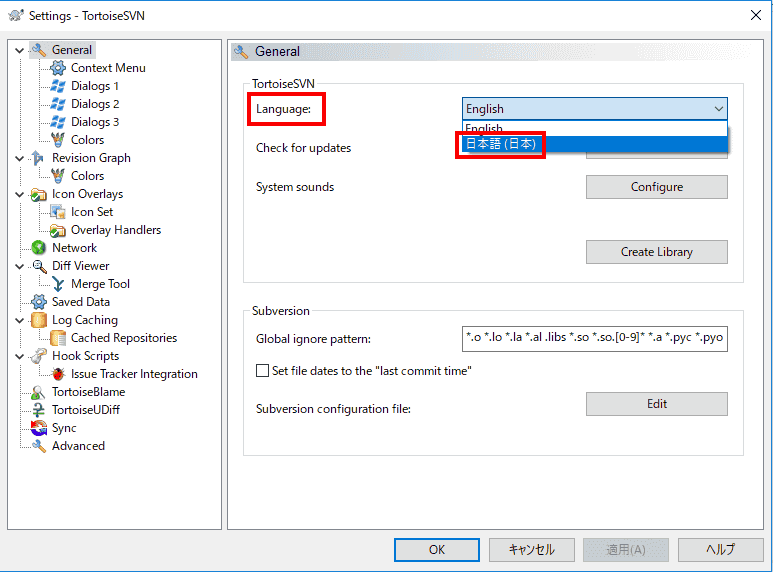
Task: Select the Issue Tracker Integration item
Action: 134,374
